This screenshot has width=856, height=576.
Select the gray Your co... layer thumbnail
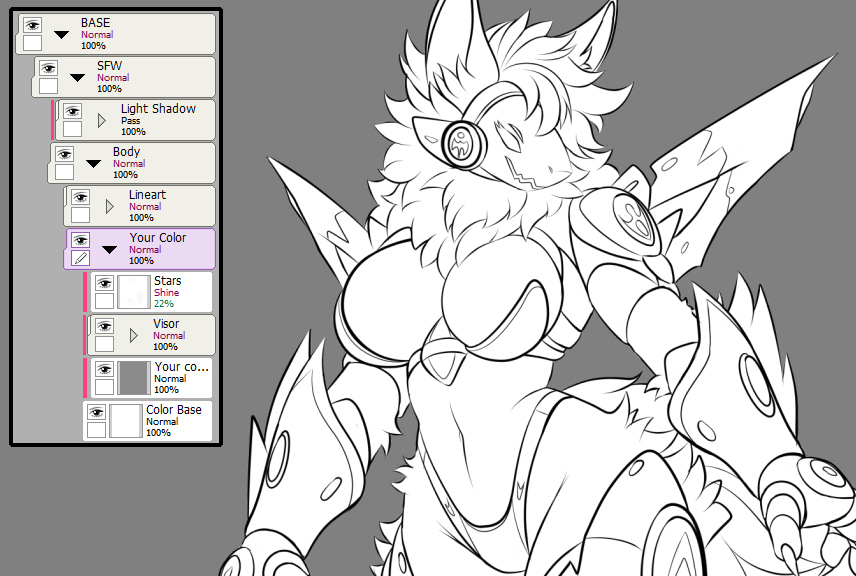(134, 378)
